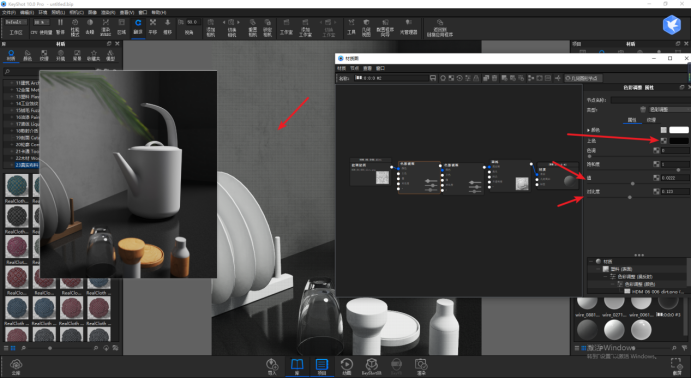Open 节点 menu in Material Graph window
Screen dimensions: 692x378
pos(354,68)
